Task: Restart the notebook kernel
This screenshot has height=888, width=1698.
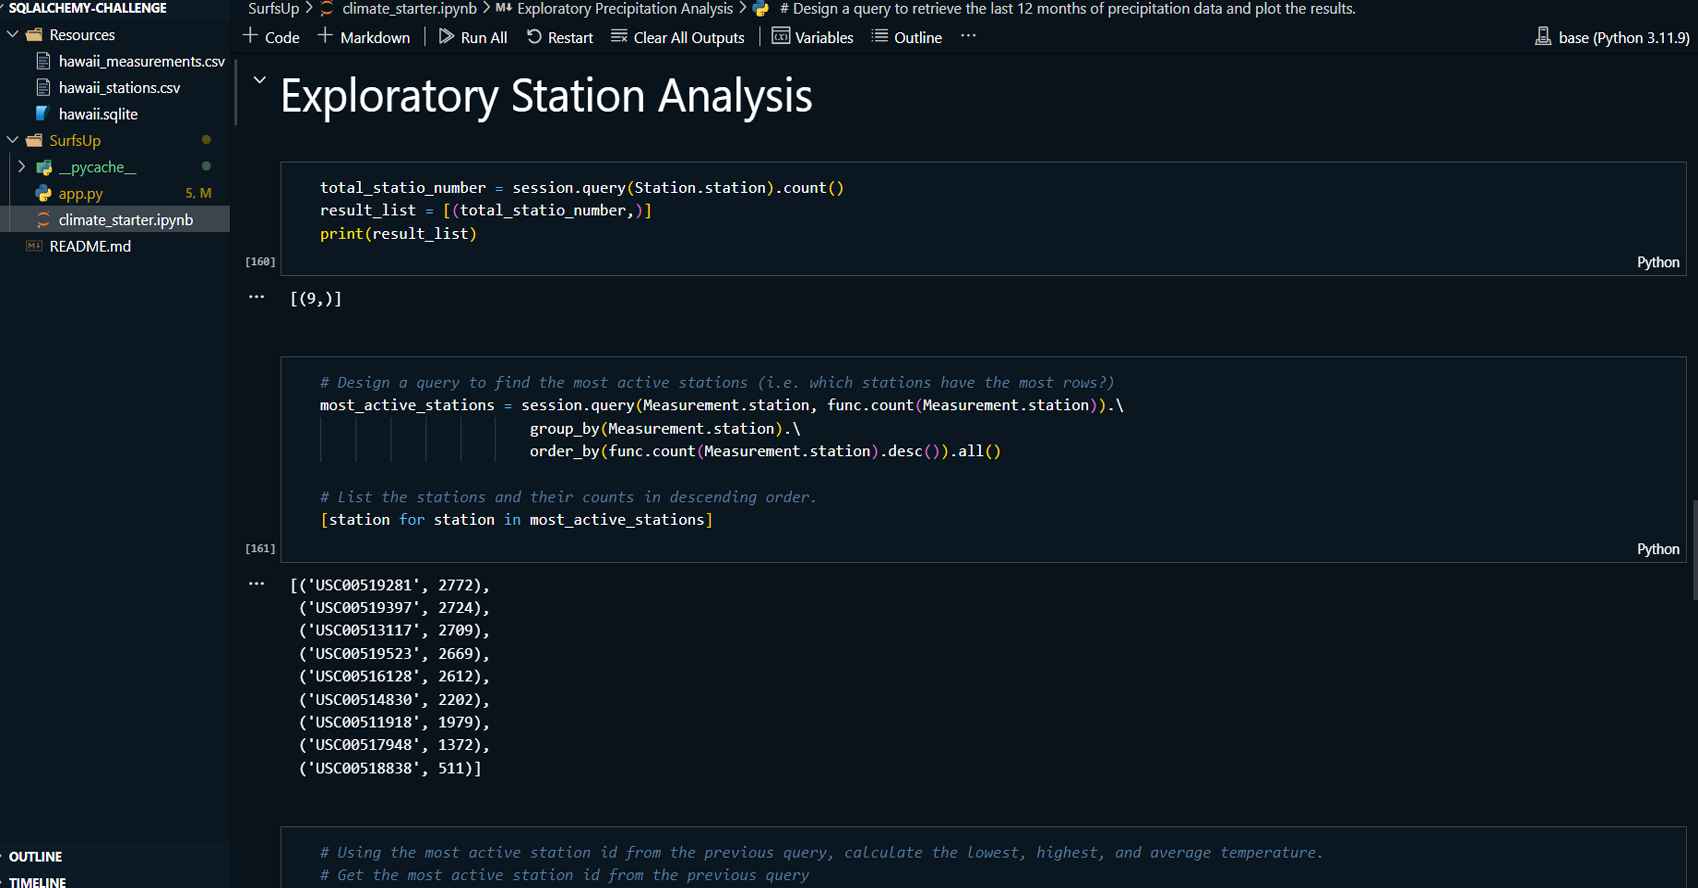Action: click(x=560, y=37)
